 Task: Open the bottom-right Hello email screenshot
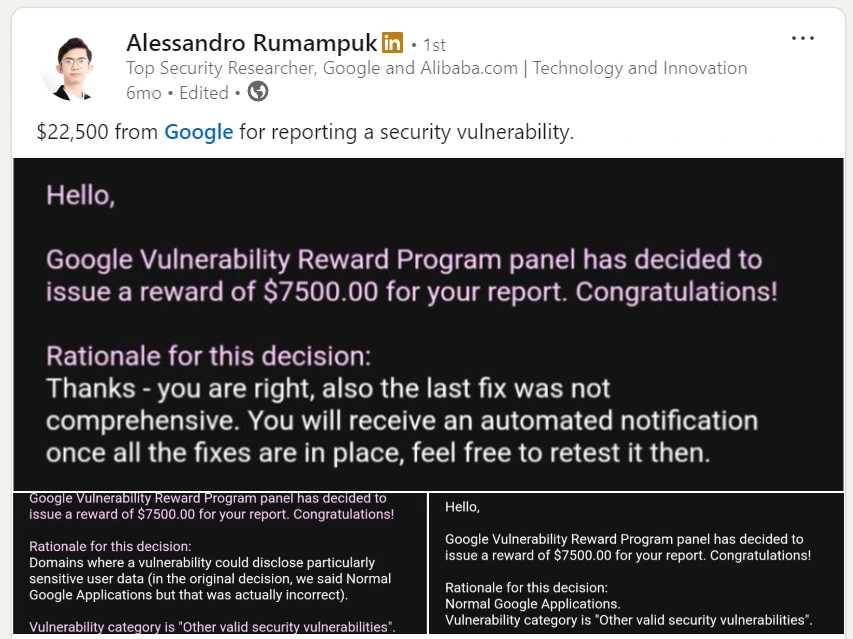pos(640,560)
